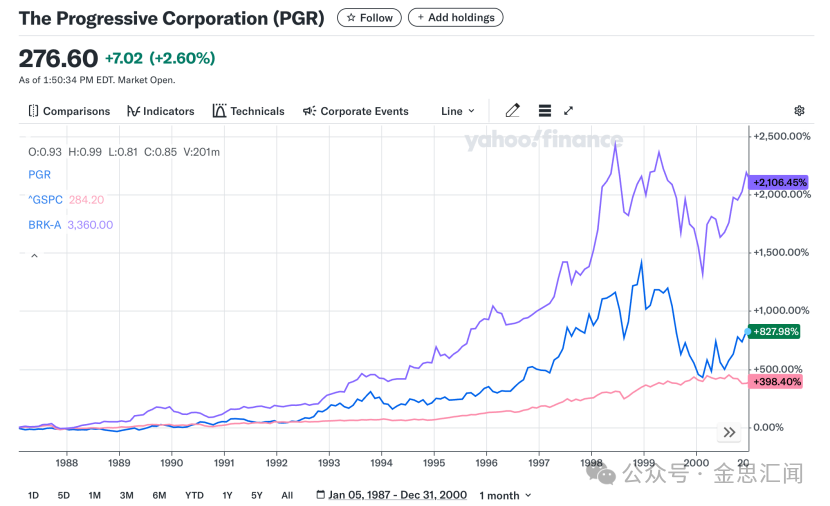
Task: Open chart settings gear
Action: [x=799, y=111]
